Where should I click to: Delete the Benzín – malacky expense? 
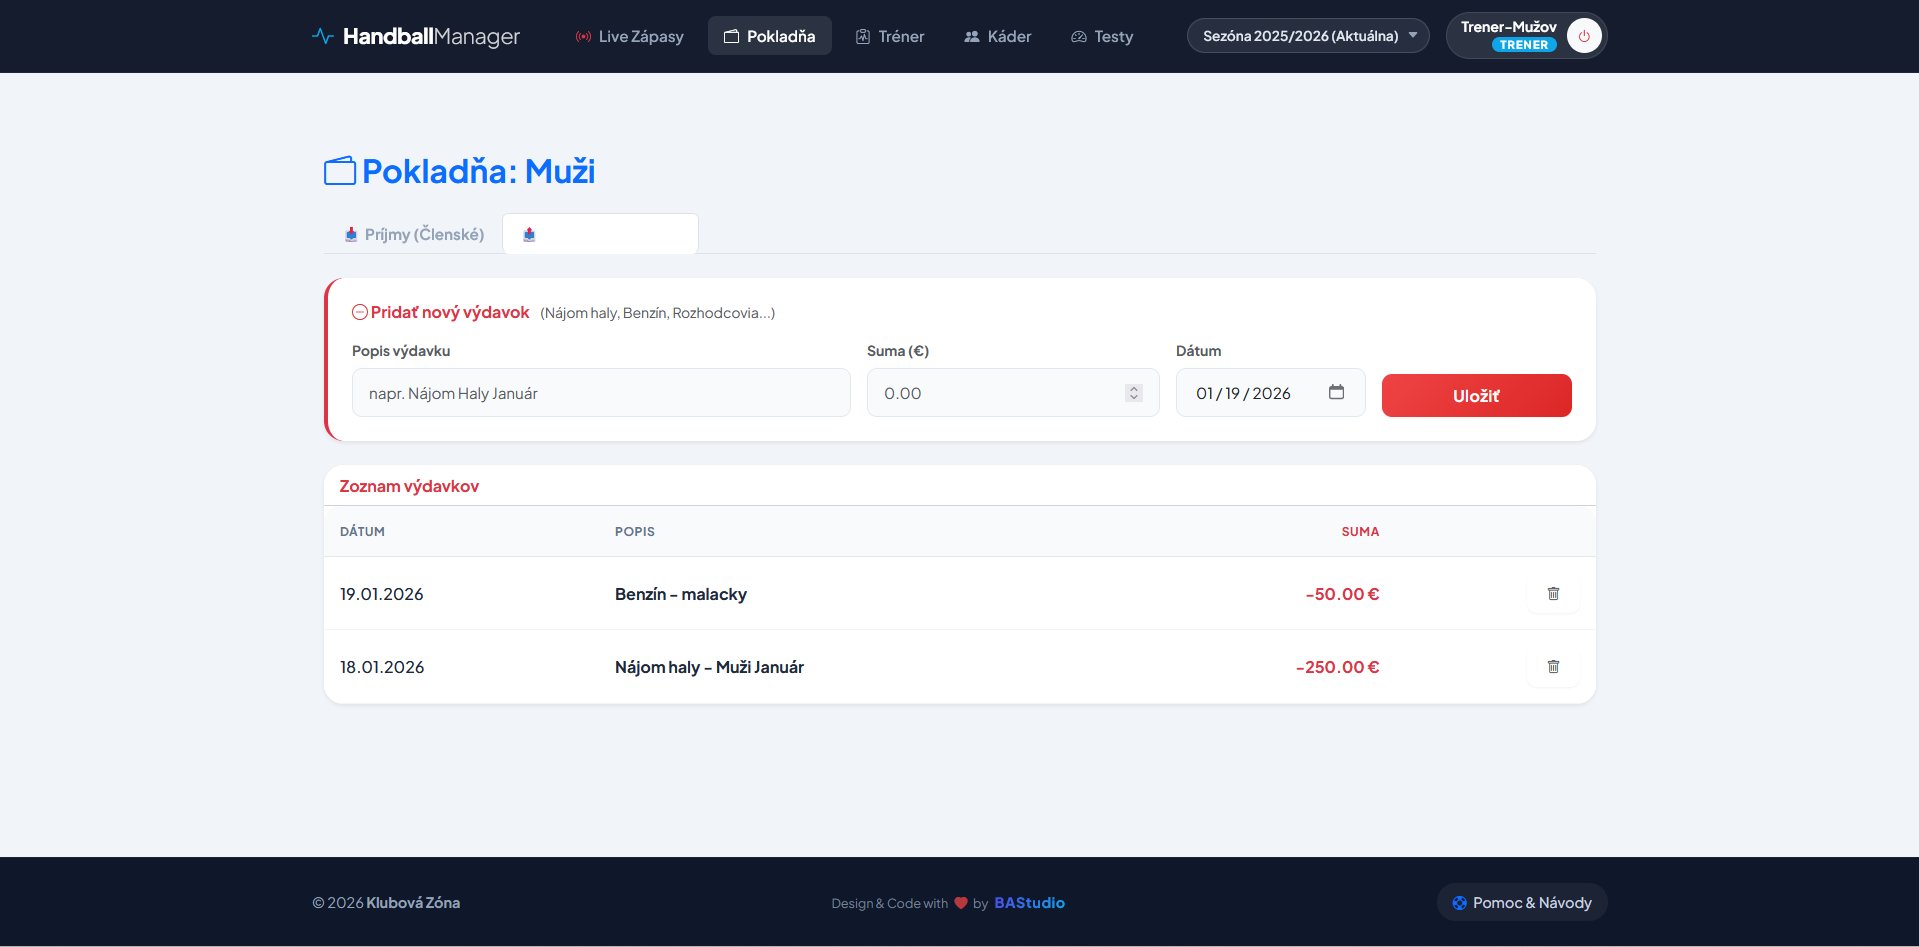(x=1553, y=594)
